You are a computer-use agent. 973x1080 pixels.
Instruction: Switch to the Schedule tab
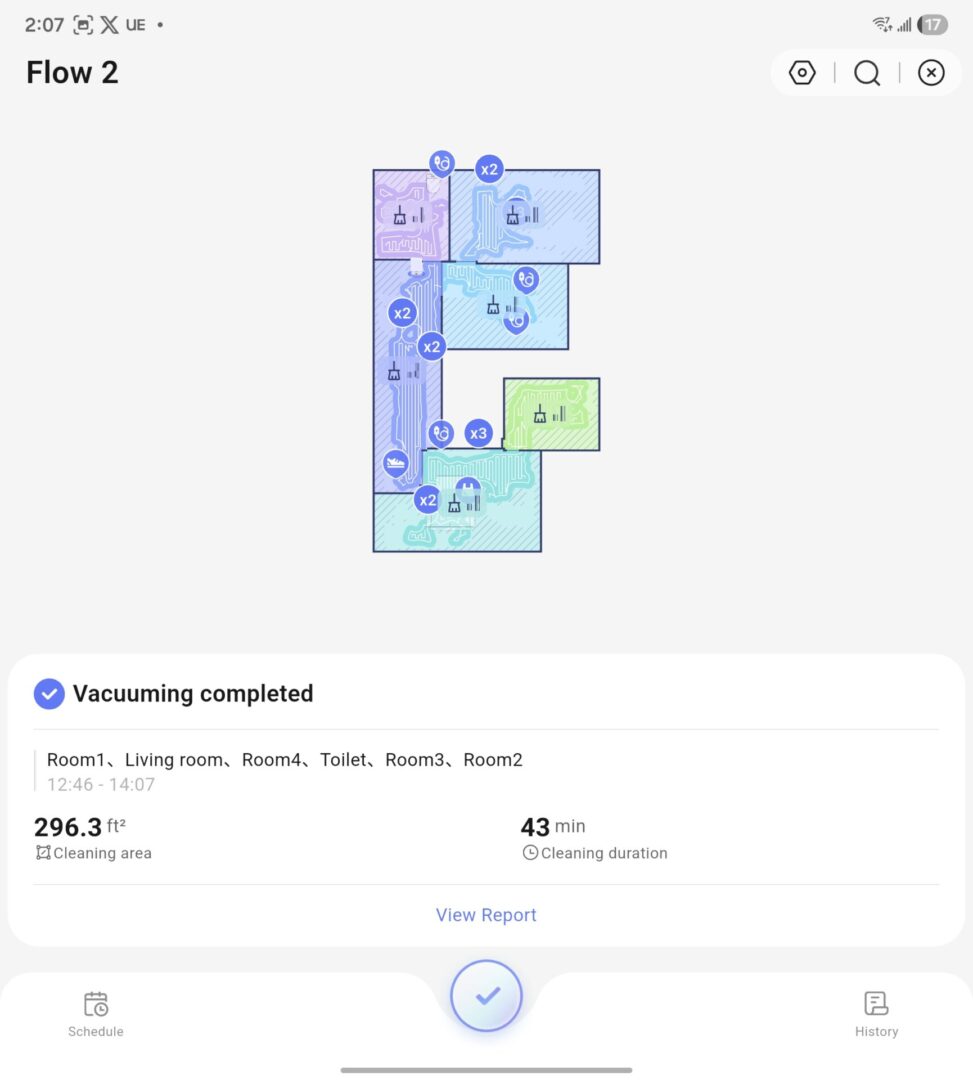95,1011
